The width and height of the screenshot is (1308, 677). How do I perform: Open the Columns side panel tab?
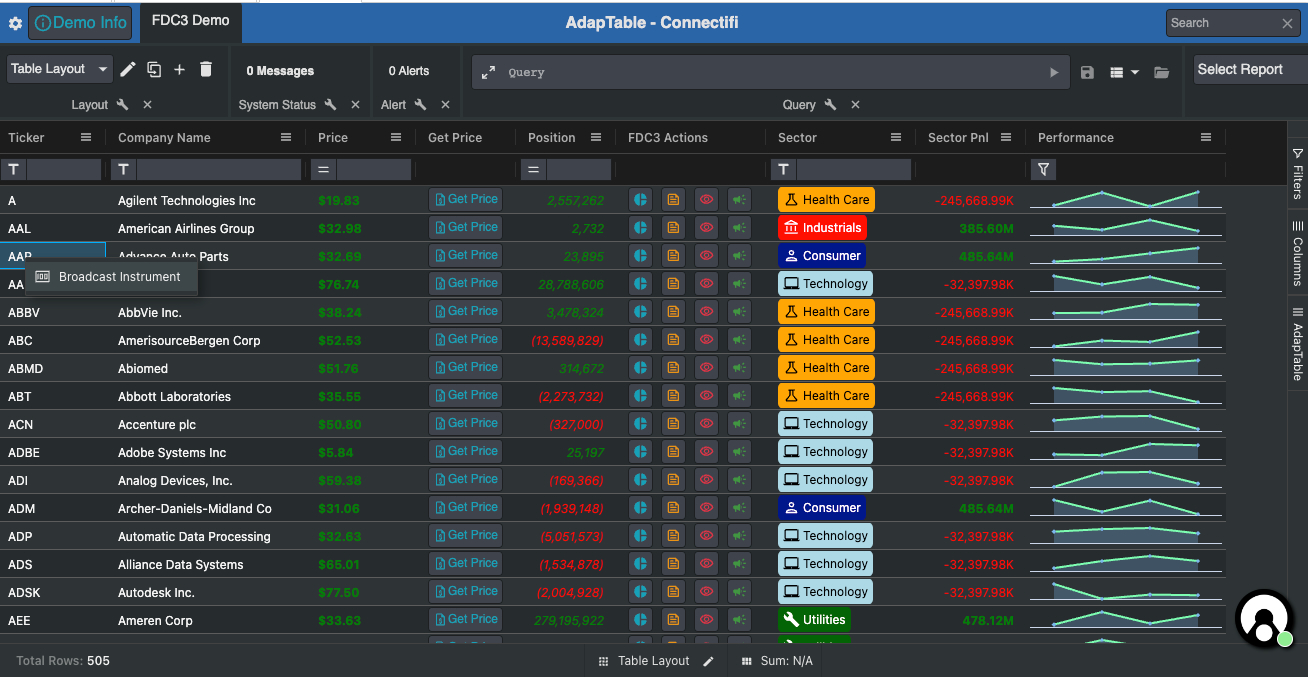1298,254
